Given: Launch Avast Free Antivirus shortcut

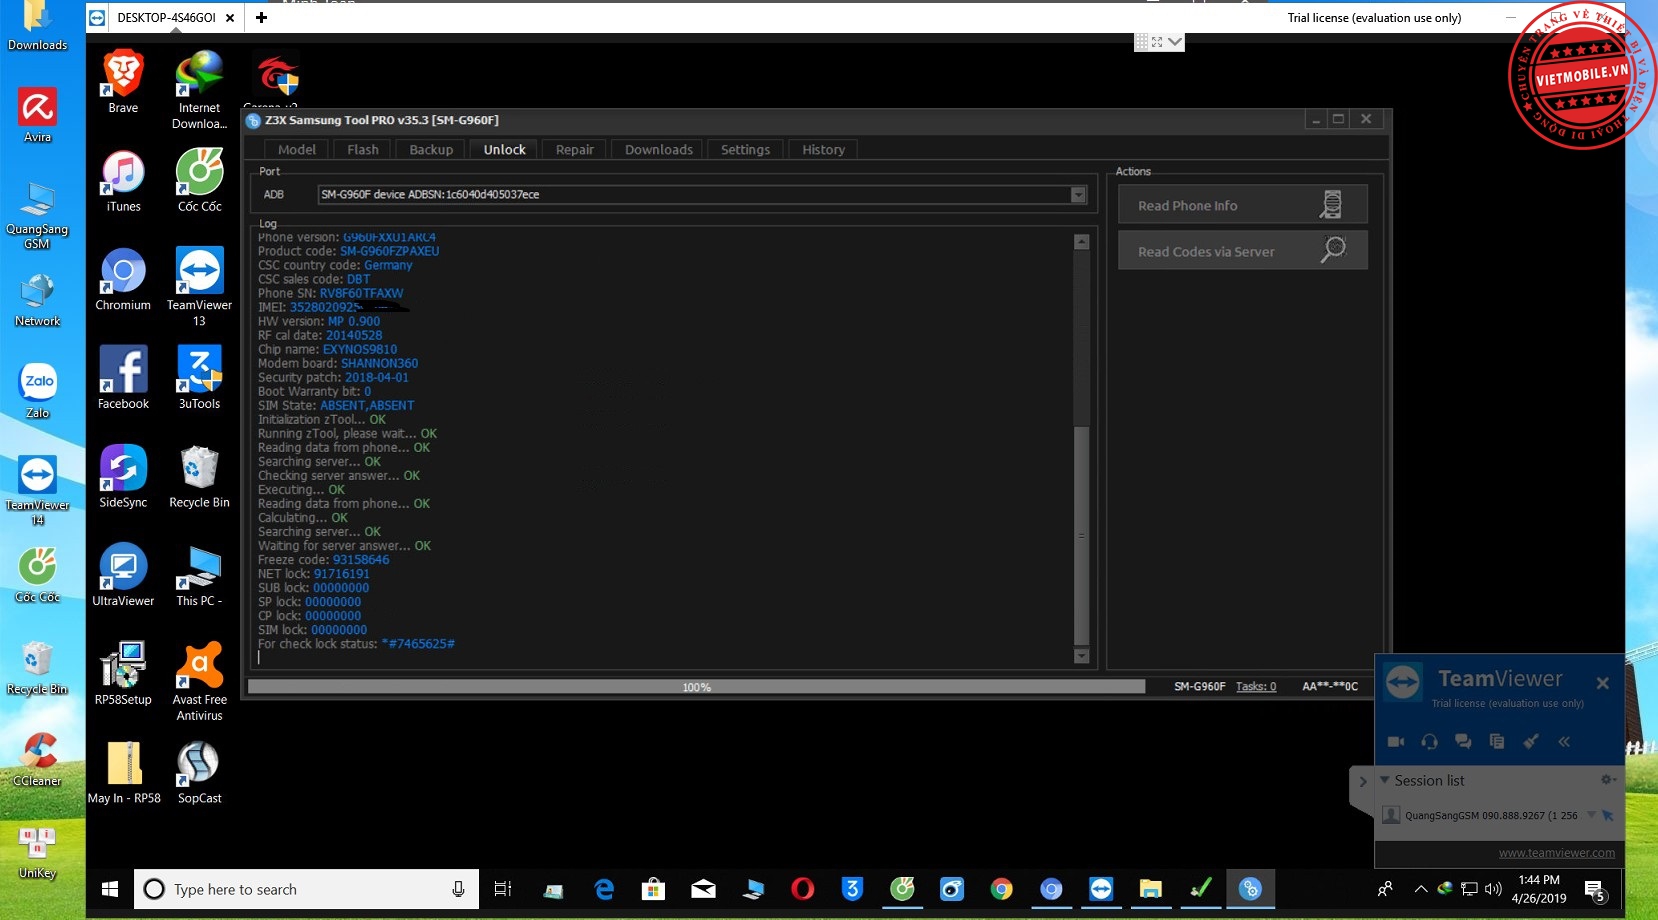Looking at the screenshot, I should [199, 681].
